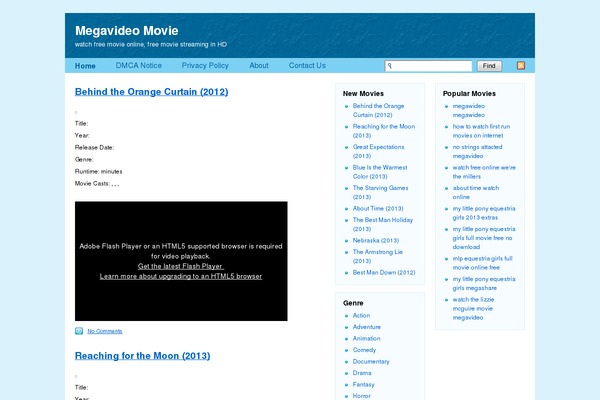Open Behind the Orange Curtain in New Movies
The height and width of the screenshot is (400, 600).
coord(378,110)
